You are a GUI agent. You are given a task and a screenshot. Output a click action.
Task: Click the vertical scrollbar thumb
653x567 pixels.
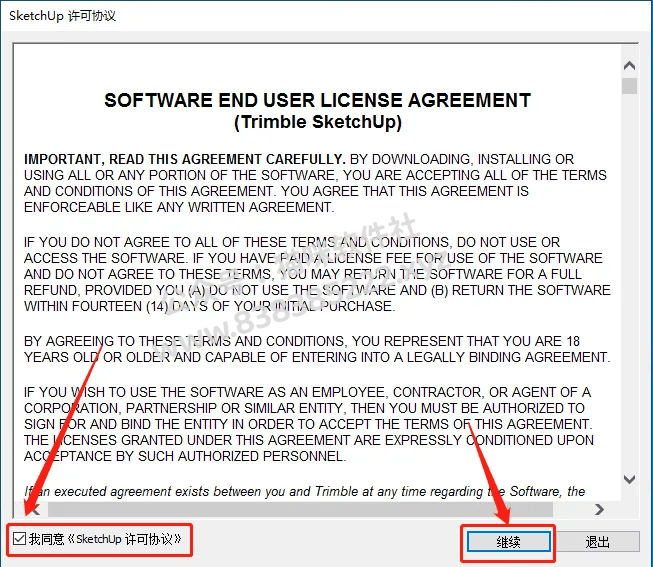(x=629, y=86)
